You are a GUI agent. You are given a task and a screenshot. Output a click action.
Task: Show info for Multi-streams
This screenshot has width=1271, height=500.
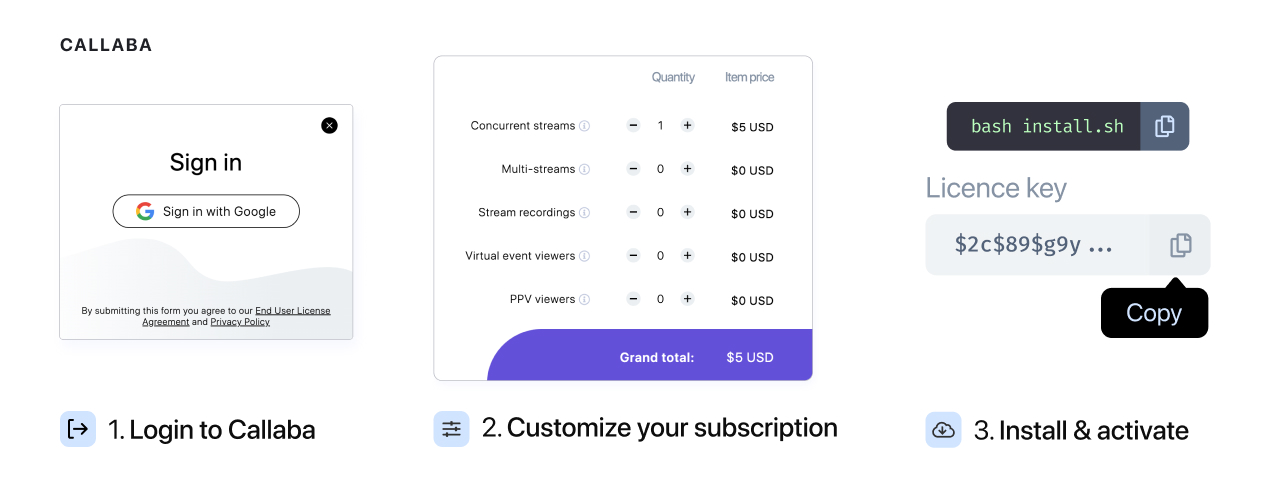[585, 169]
